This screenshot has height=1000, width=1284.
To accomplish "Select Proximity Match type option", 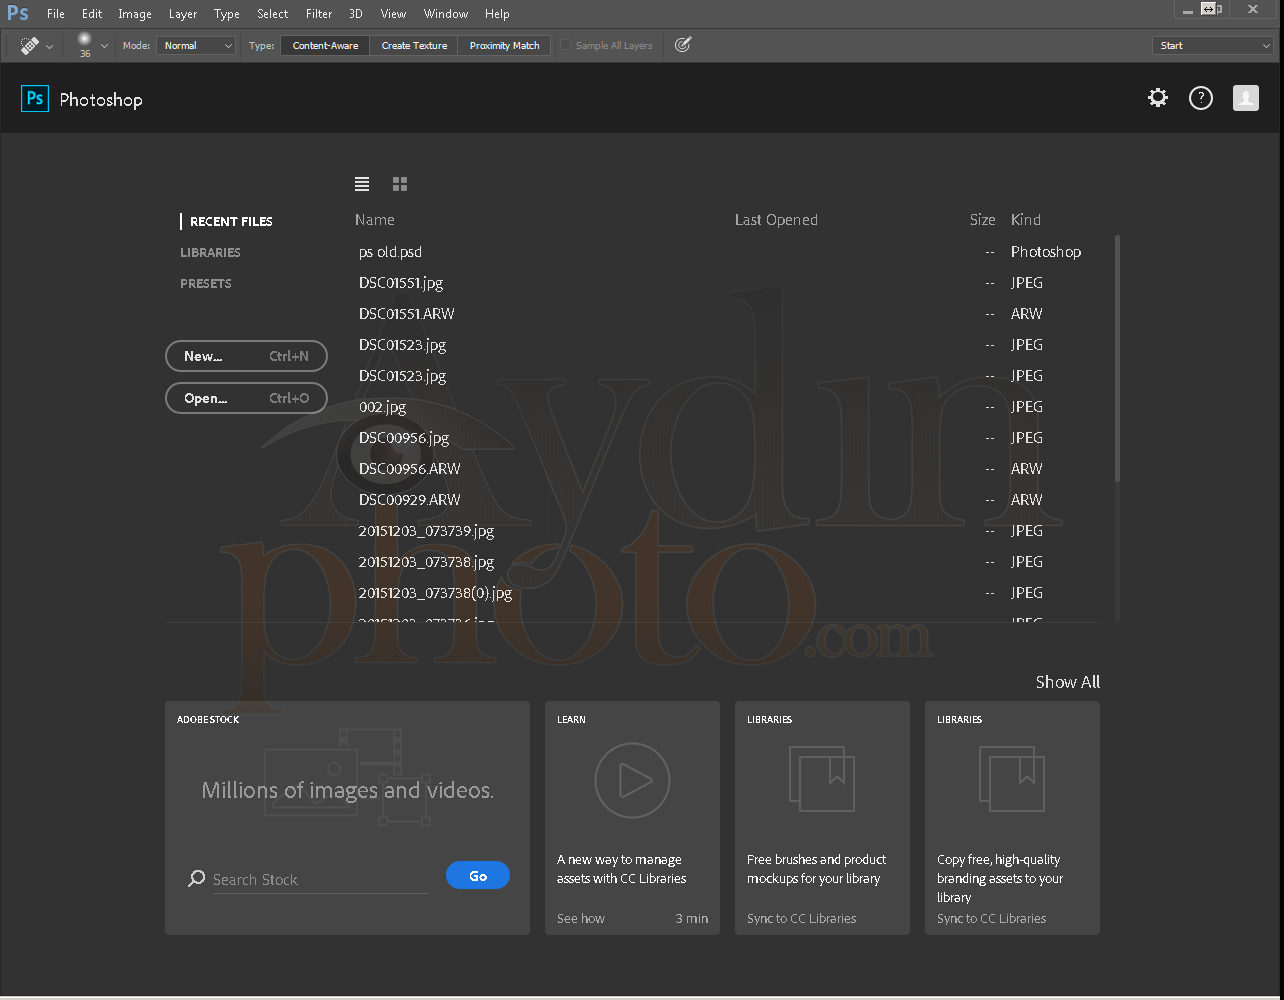I will 504,45.
